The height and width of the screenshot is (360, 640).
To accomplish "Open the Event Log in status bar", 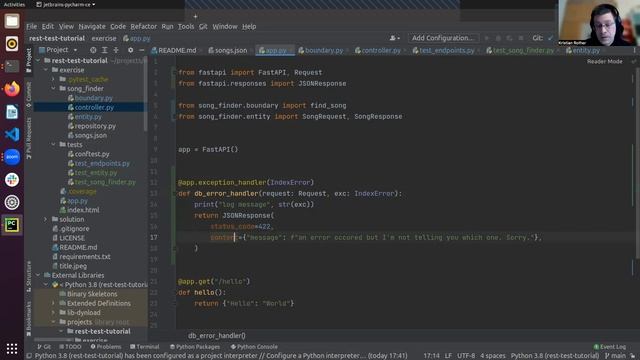I will 610,347.
